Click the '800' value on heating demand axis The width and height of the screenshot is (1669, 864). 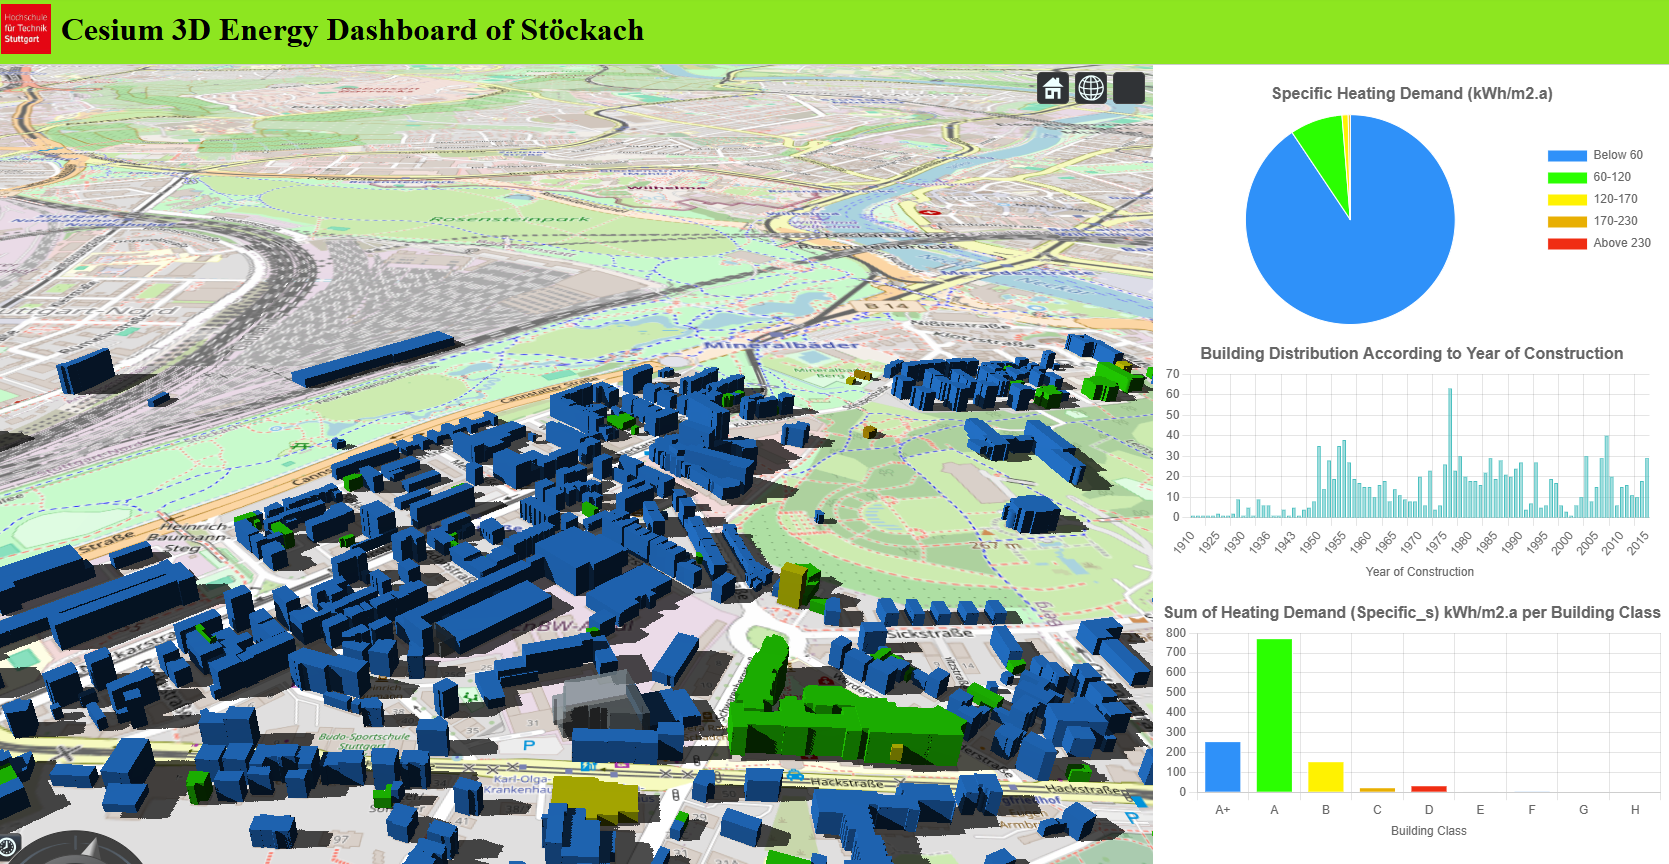(1176, 633)
